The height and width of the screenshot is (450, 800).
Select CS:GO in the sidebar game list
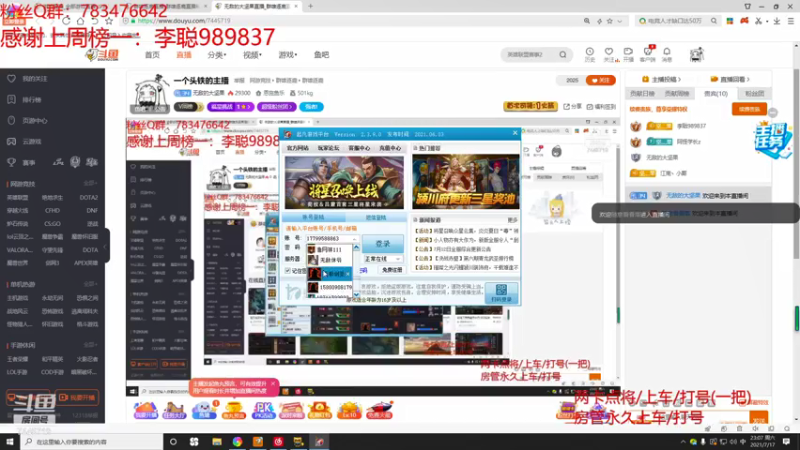pos(52,223)
